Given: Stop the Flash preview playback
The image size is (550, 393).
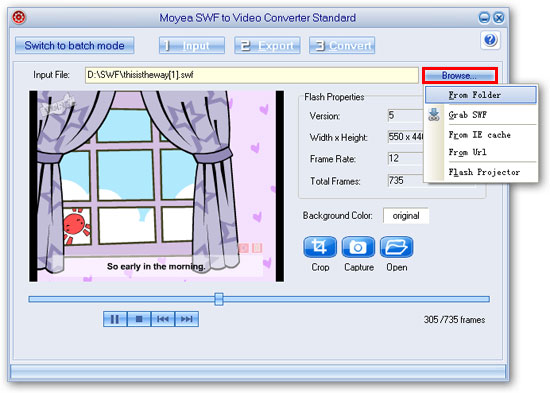Looking at the screenshot, I should point(139,319).
